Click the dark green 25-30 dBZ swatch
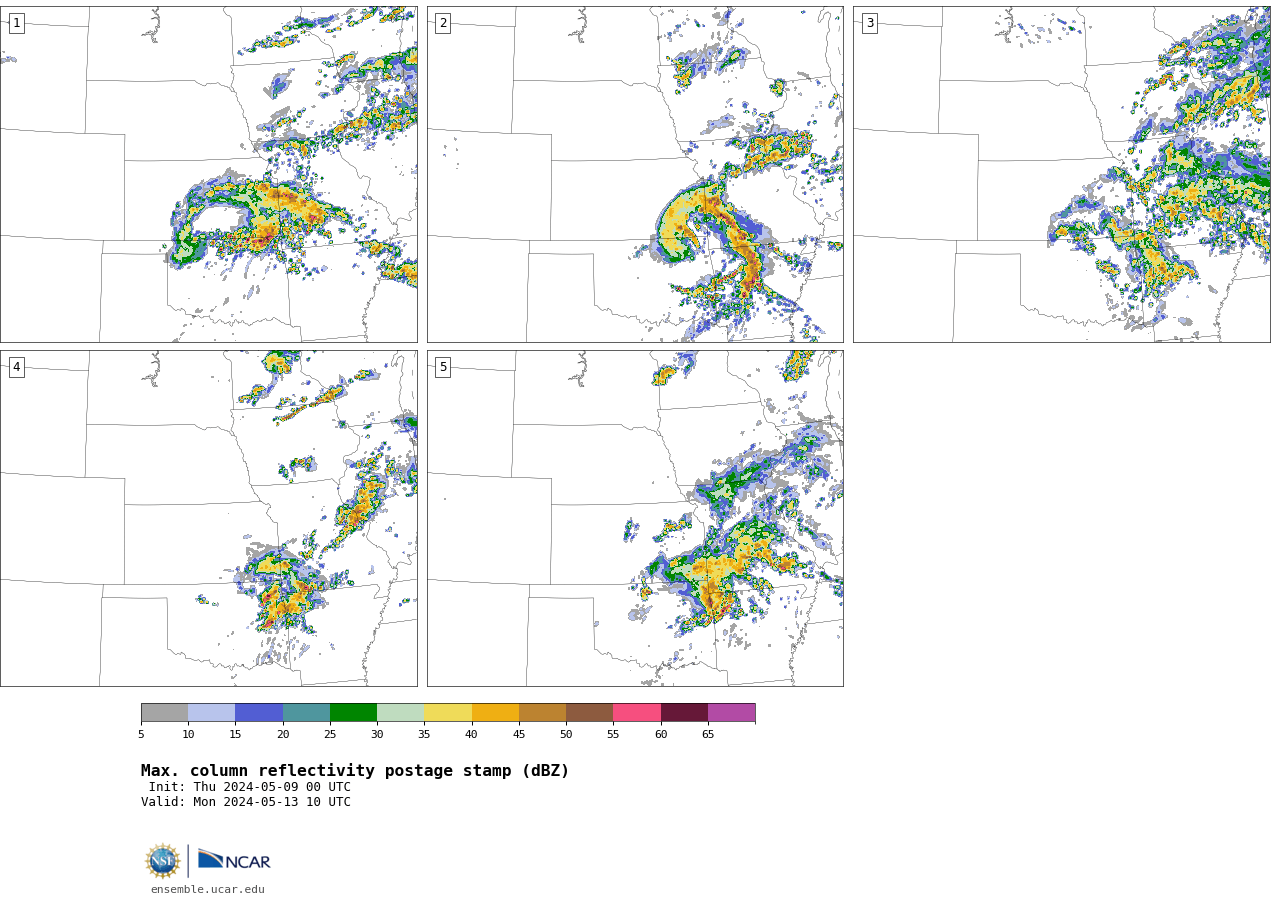1280x901 pixels. point(353,713)
